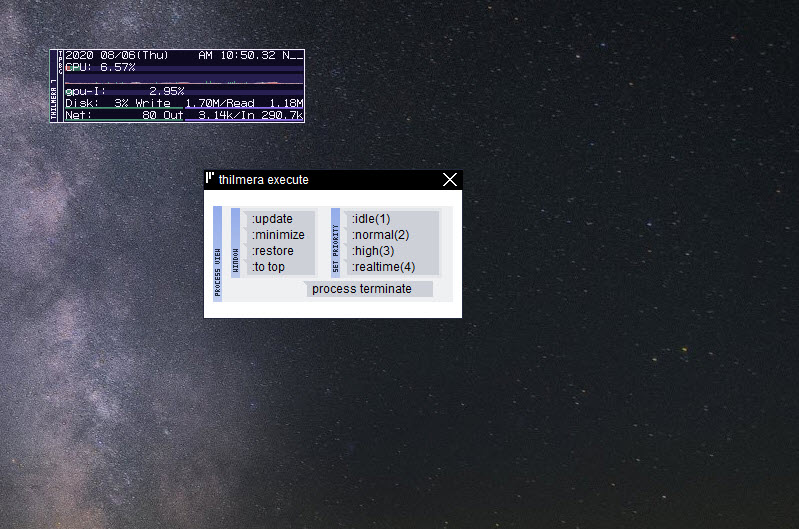Viewport: 799px width, 529px height.
Task: Click the date and time line in monitor
Action: (184, 55)
